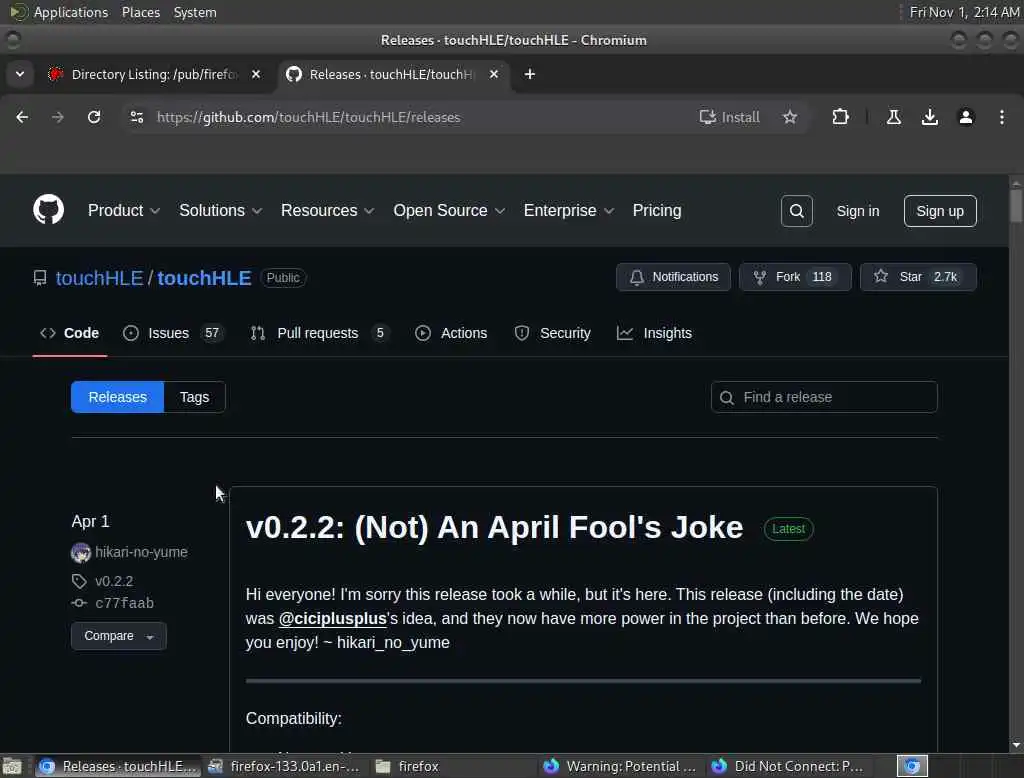Click the address bar URL
Image resolution: width=1024 pixels, height=778 pixels.
click(x=308, y=117)
